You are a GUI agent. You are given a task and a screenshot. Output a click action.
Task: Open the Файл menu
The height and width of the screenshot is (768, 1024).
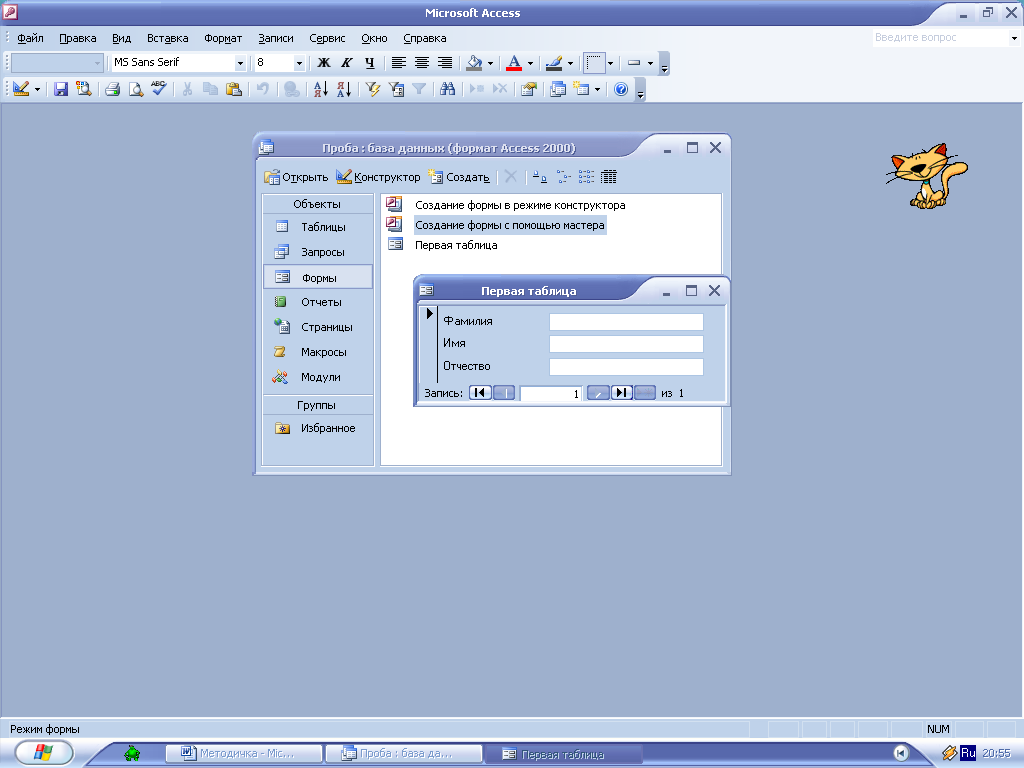[30, 38]
